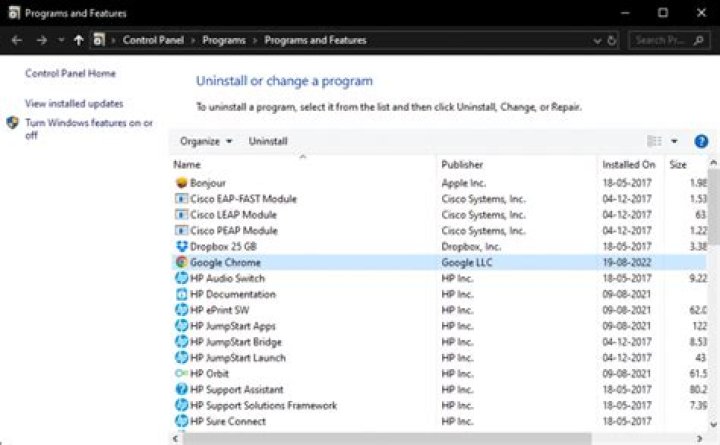Expand the address bar history dropdown
The width and height of the screenshot is (720, 445).
(x=597, y=41)
